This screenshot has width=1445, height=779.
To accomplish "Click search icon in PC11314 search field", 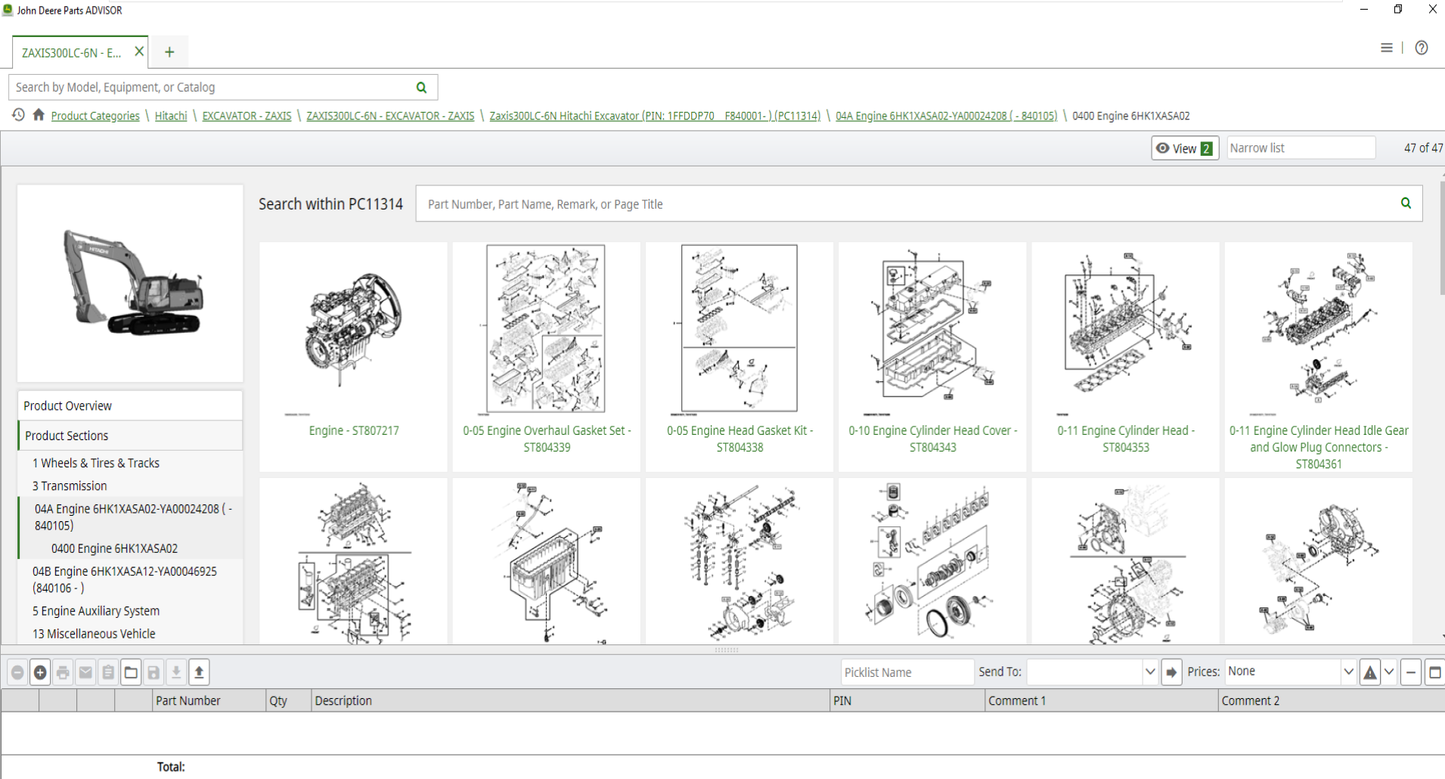I will tap(1406, 203).
